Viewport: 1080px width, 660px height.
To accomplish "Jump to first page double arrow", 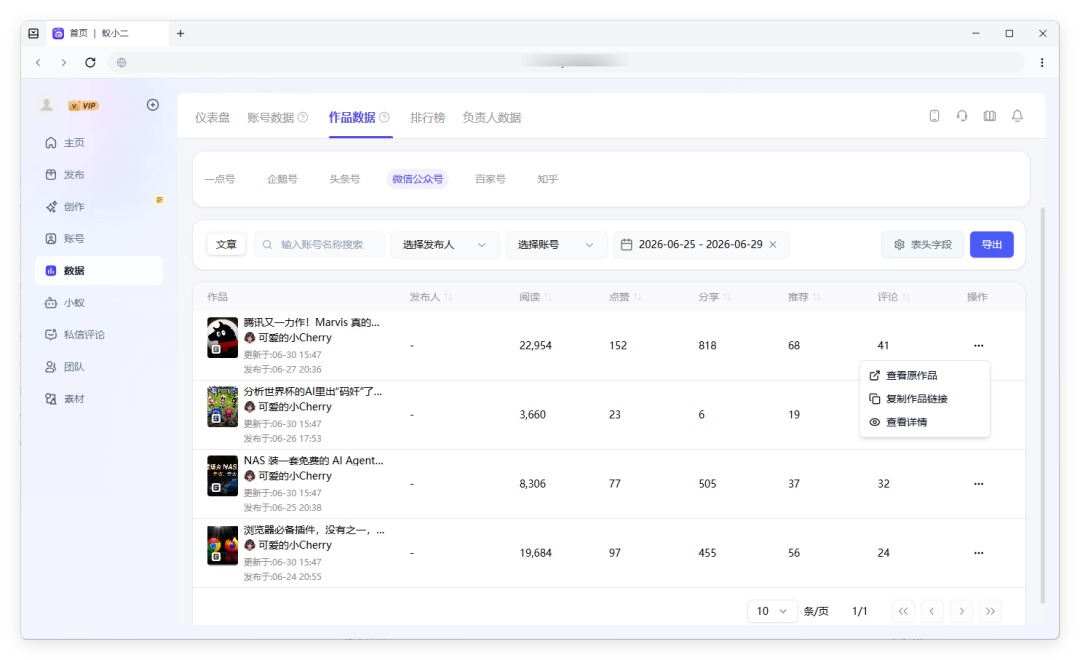I will (x=903, y=611).
